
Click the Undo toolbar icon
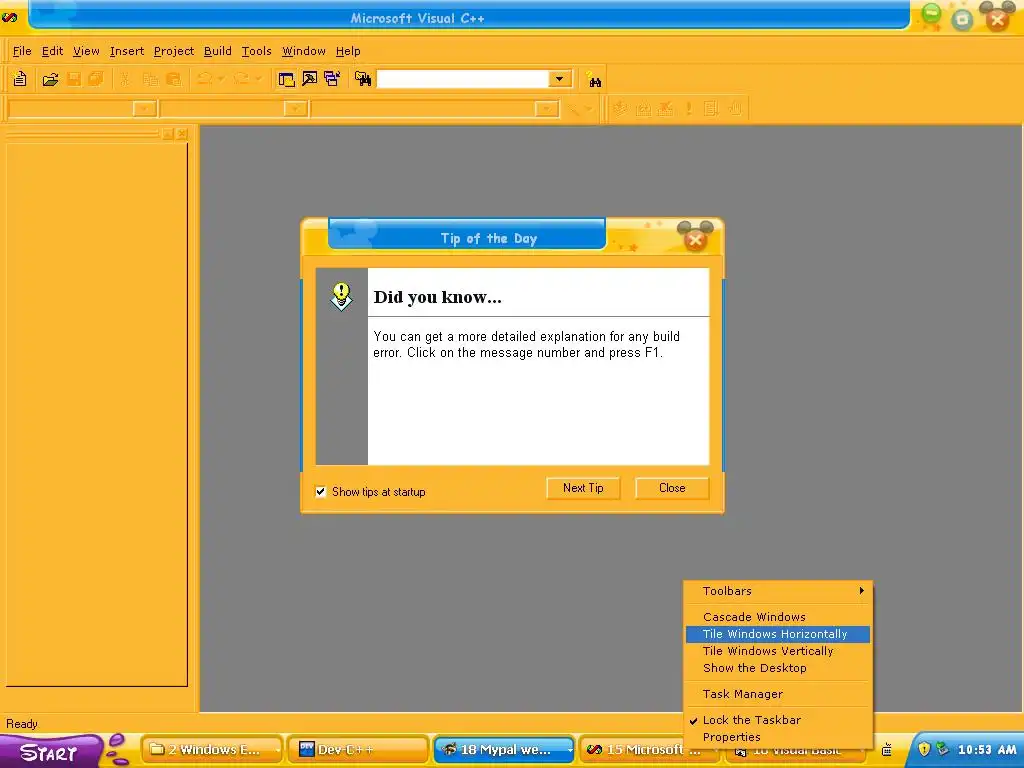(204, 79)
